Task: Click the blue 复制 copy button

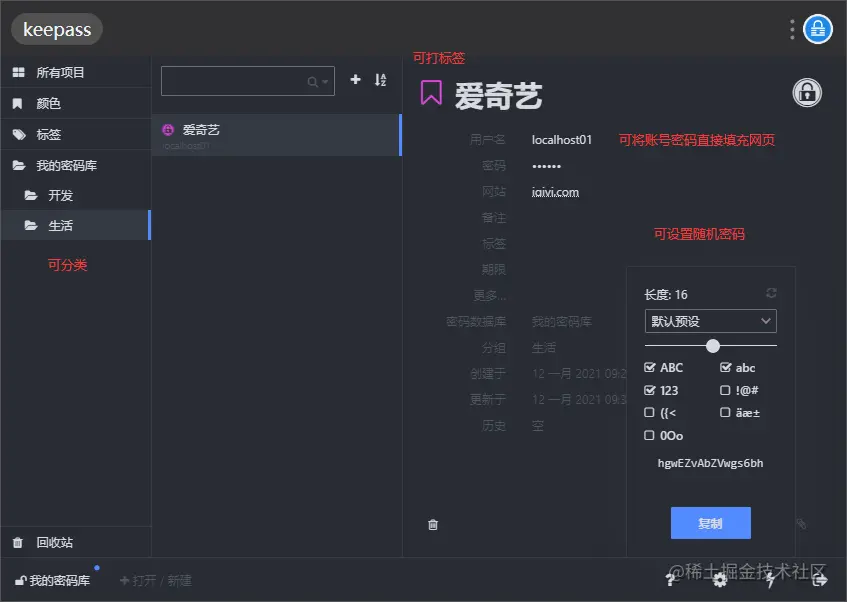Action: [710, 523]
